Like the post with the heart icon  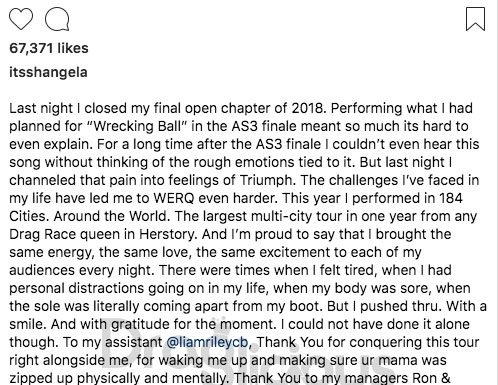click(21, 19)
